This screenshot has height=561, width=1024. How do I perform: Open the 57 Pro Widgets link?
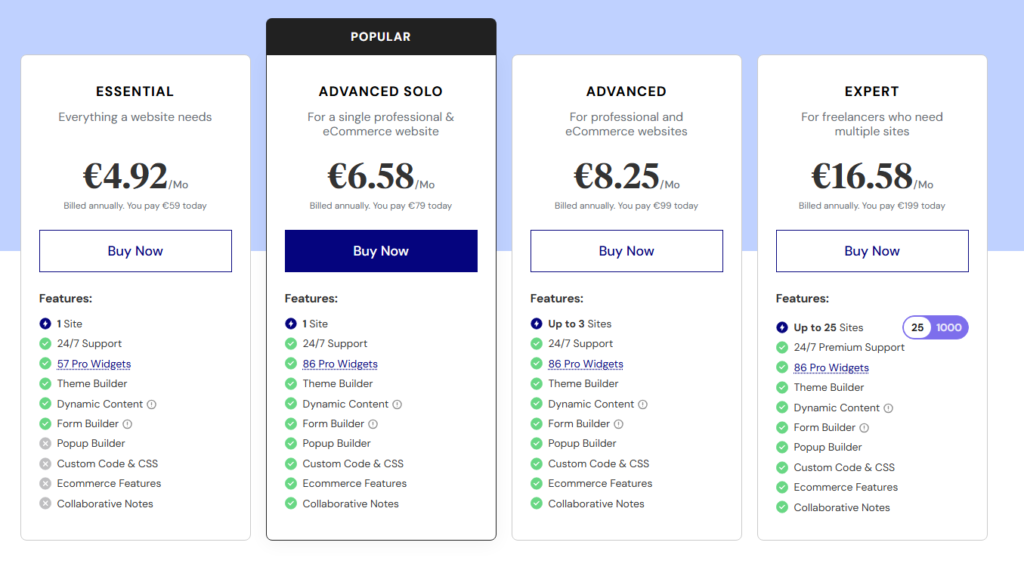(x=94, y=364)
